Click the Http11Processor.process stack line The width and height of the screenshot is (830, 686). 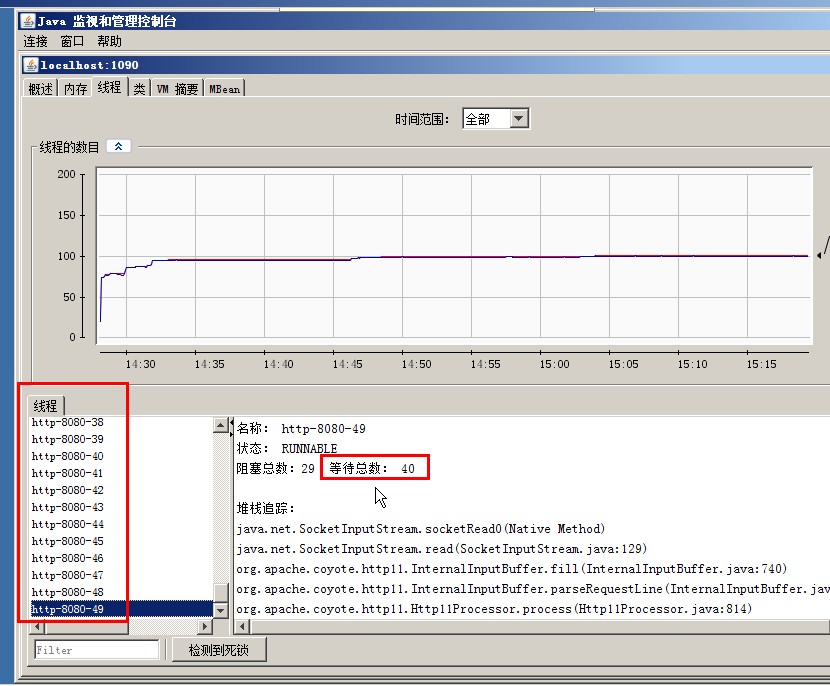[494, 609]
